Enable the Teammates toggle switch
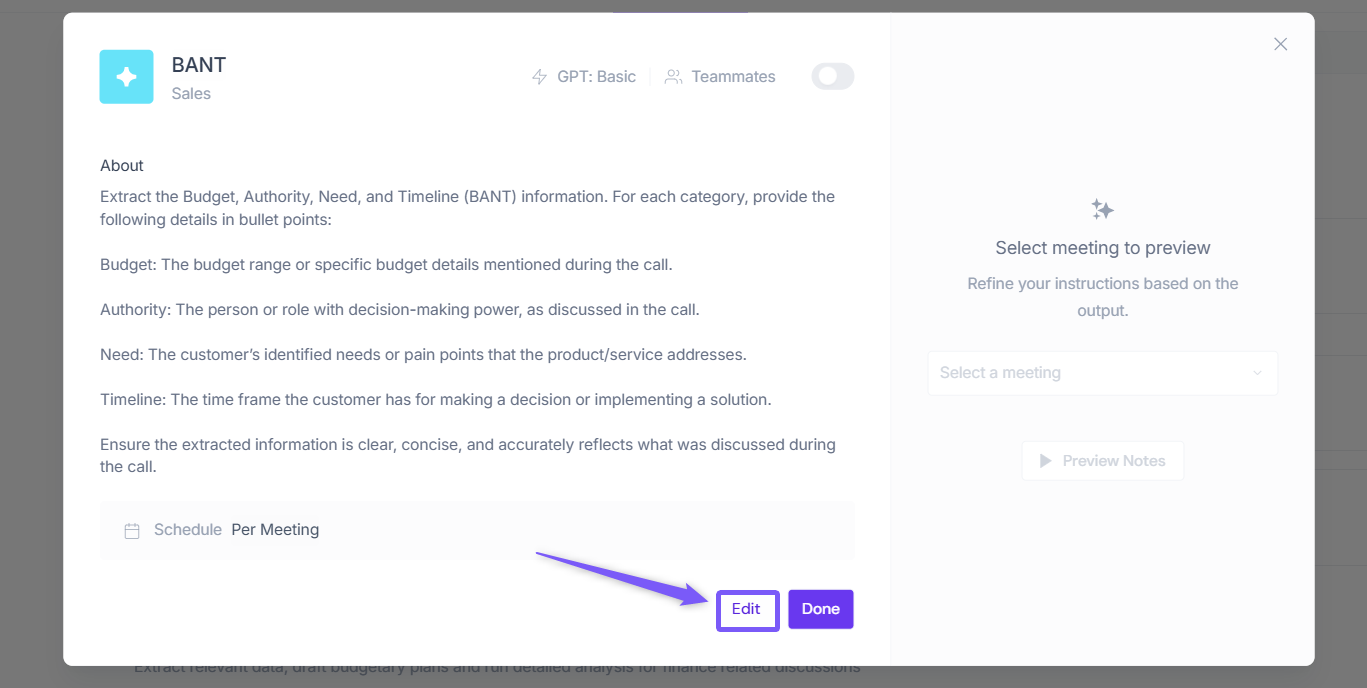 click(832, 77)
